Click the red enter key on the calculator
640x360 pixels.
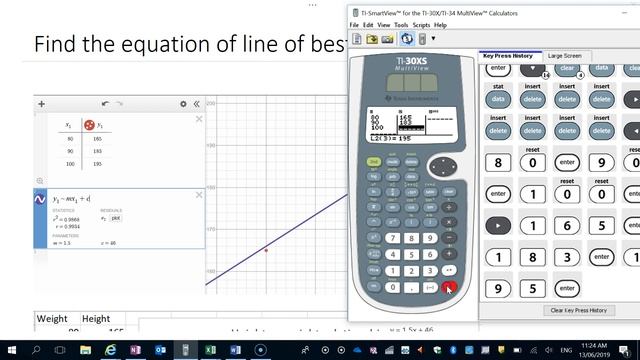coord(449,287)
